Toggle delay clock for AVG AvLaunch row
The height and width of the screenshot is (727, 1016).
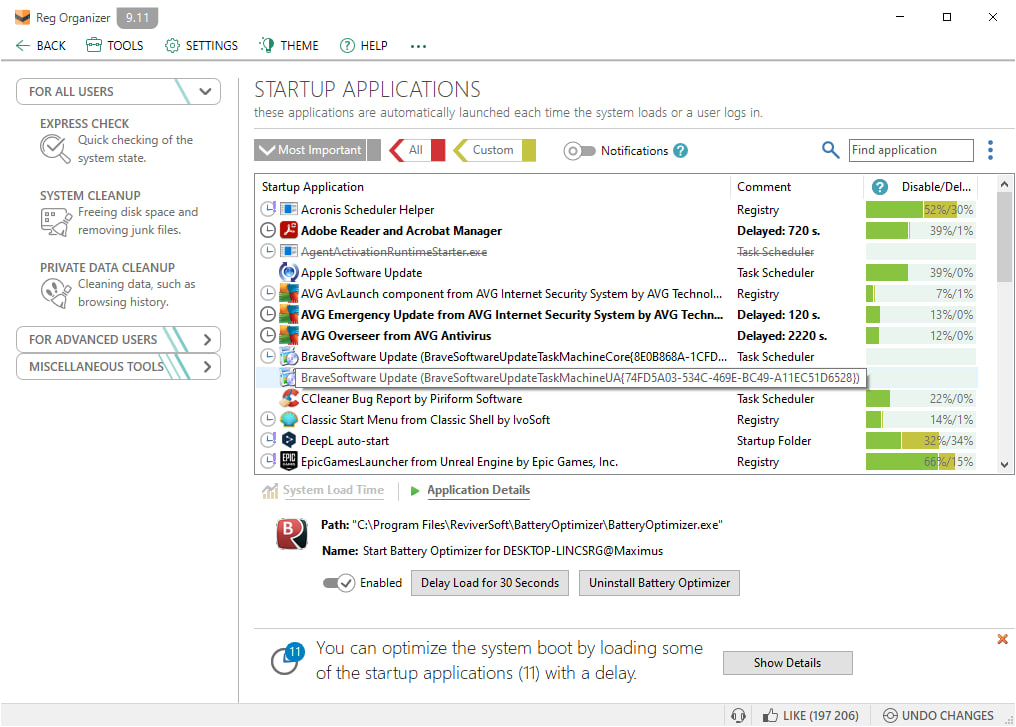[x=268, y=293]
